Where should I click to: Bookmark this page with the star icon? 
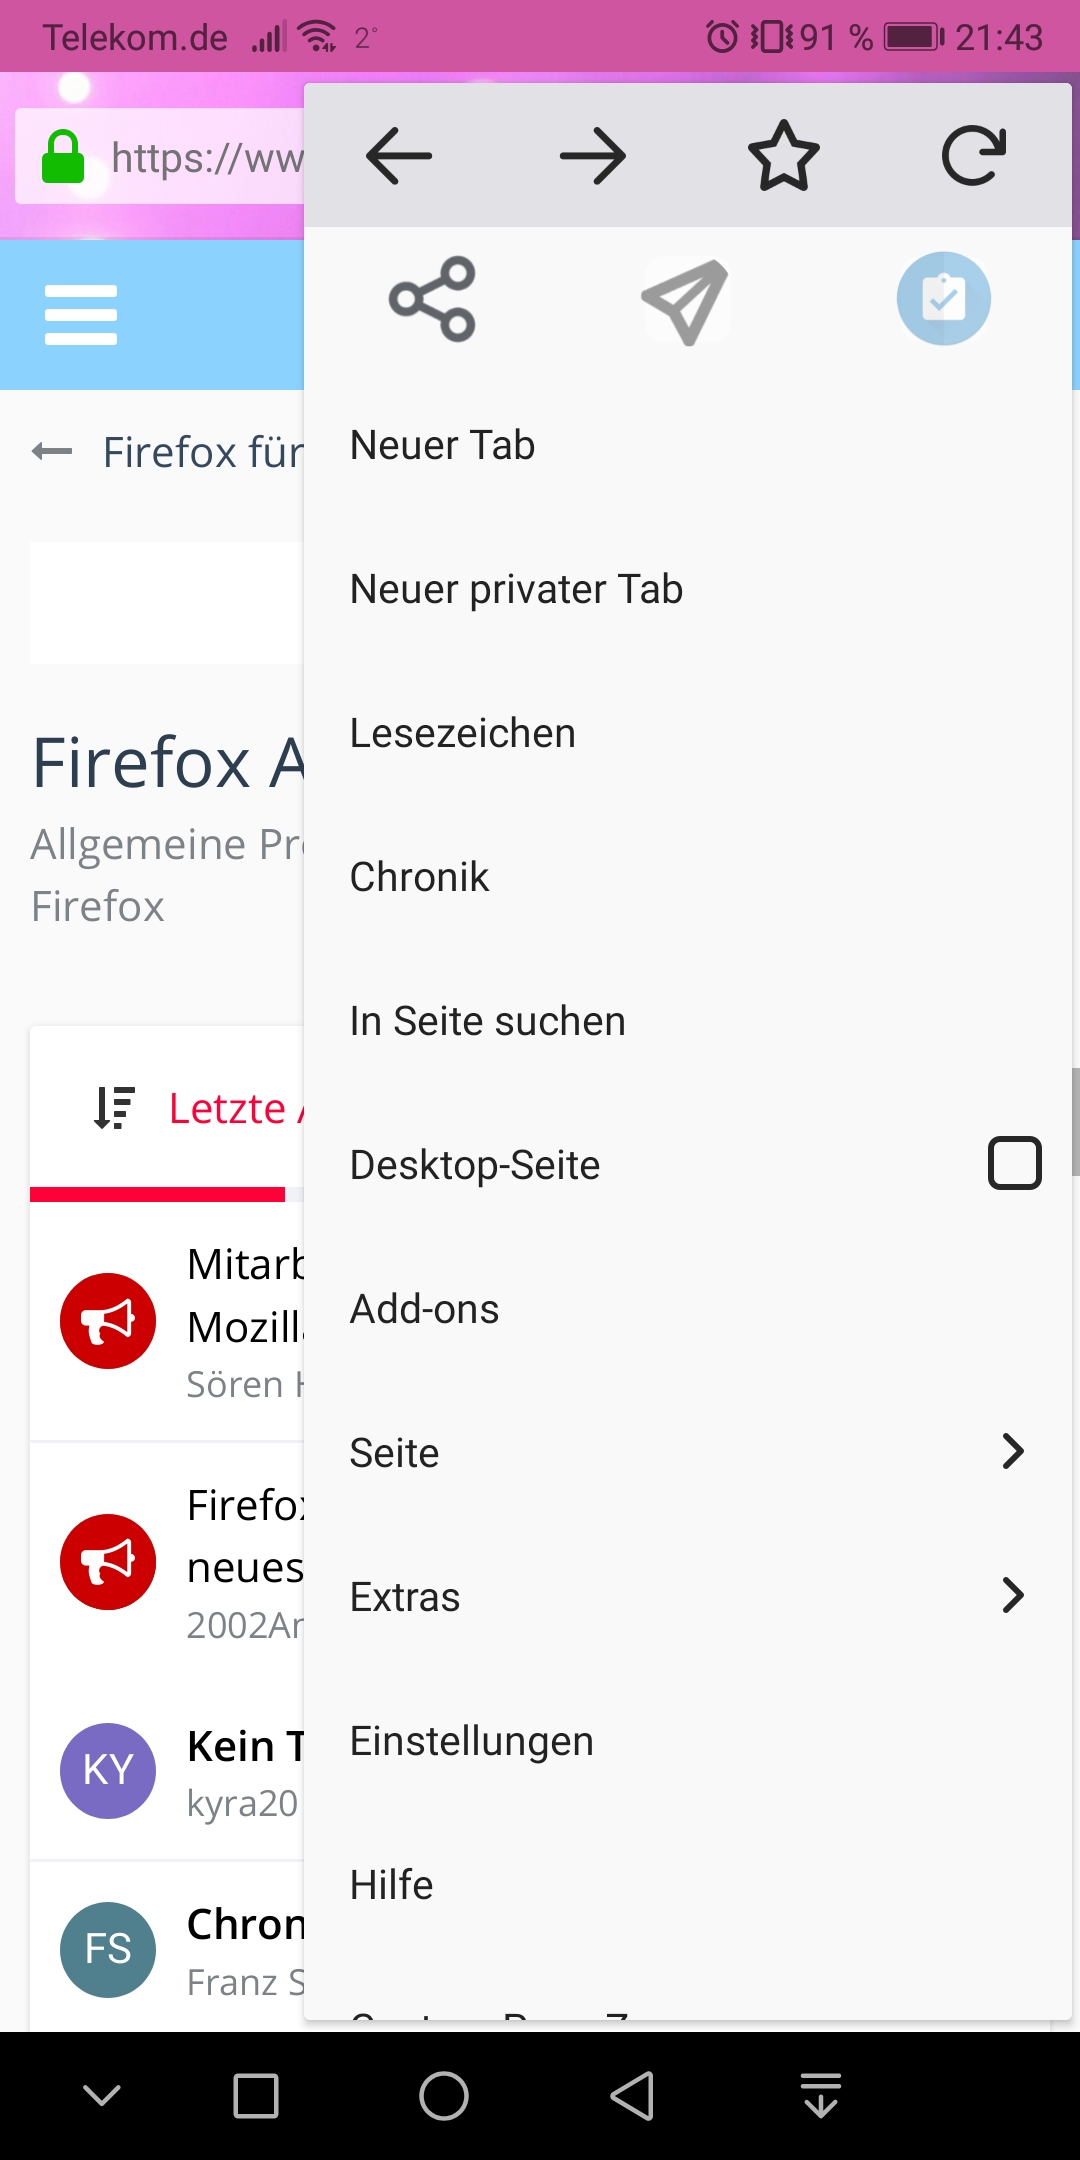784,156
